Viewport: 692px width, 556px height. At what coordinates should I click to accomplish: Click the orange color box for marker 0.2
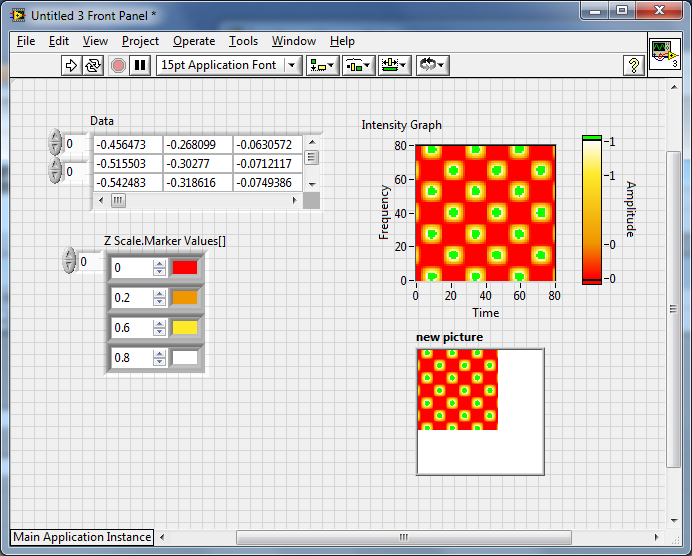pos(185,298)
